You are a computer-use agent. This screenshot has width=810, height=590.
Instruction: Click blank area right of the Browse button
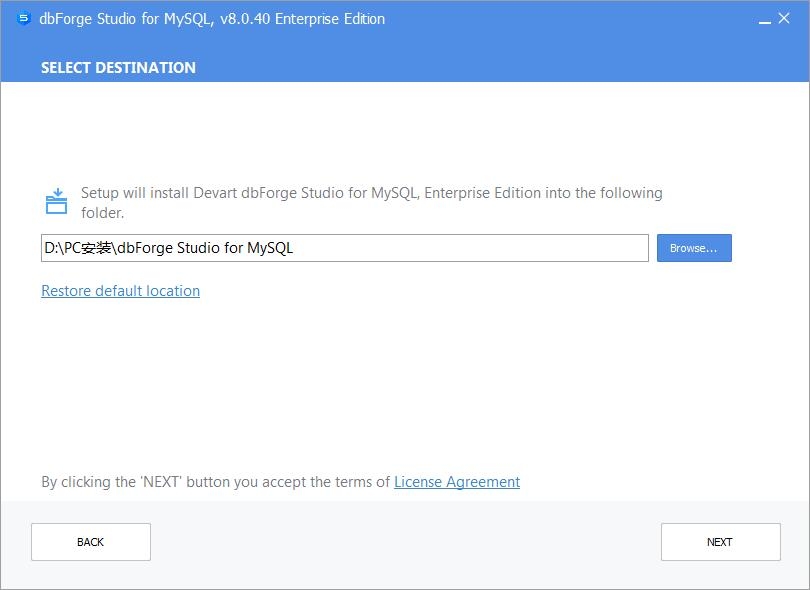[768, 248]
